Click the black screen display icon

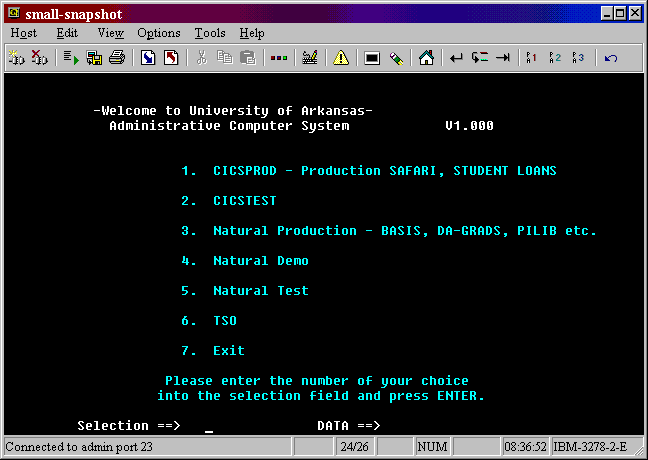click(x=372, y=58)
